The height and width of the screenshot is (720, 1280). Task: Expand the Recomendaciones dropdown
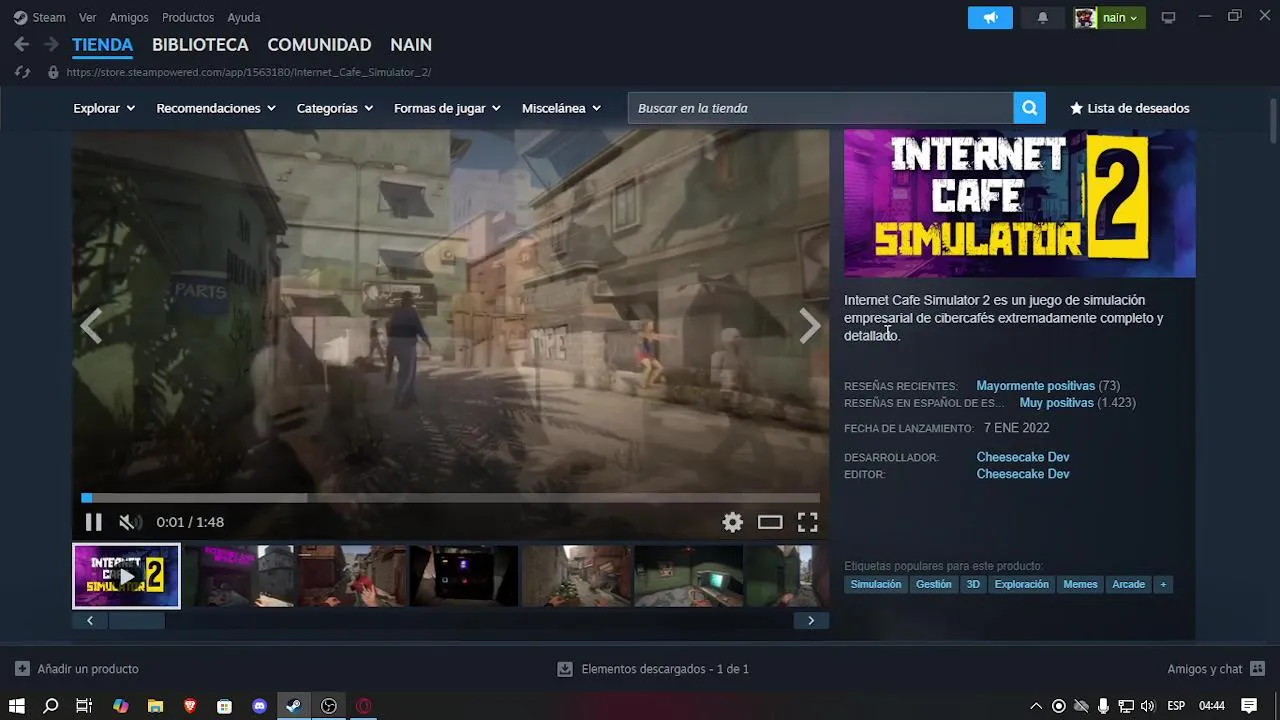(216, 108)
